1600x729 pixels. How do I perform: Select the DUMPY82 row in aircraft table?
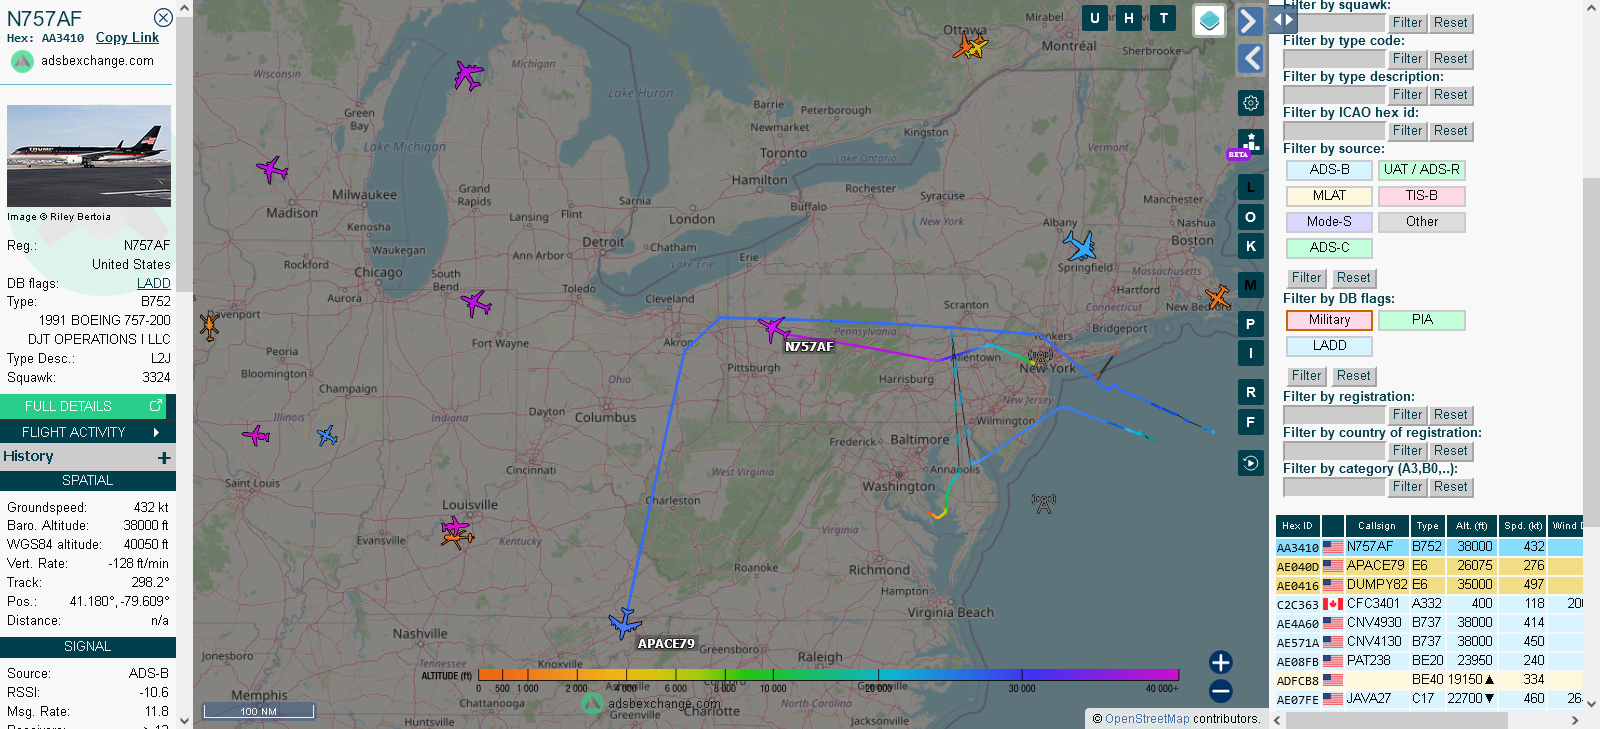coord(1429,585)
